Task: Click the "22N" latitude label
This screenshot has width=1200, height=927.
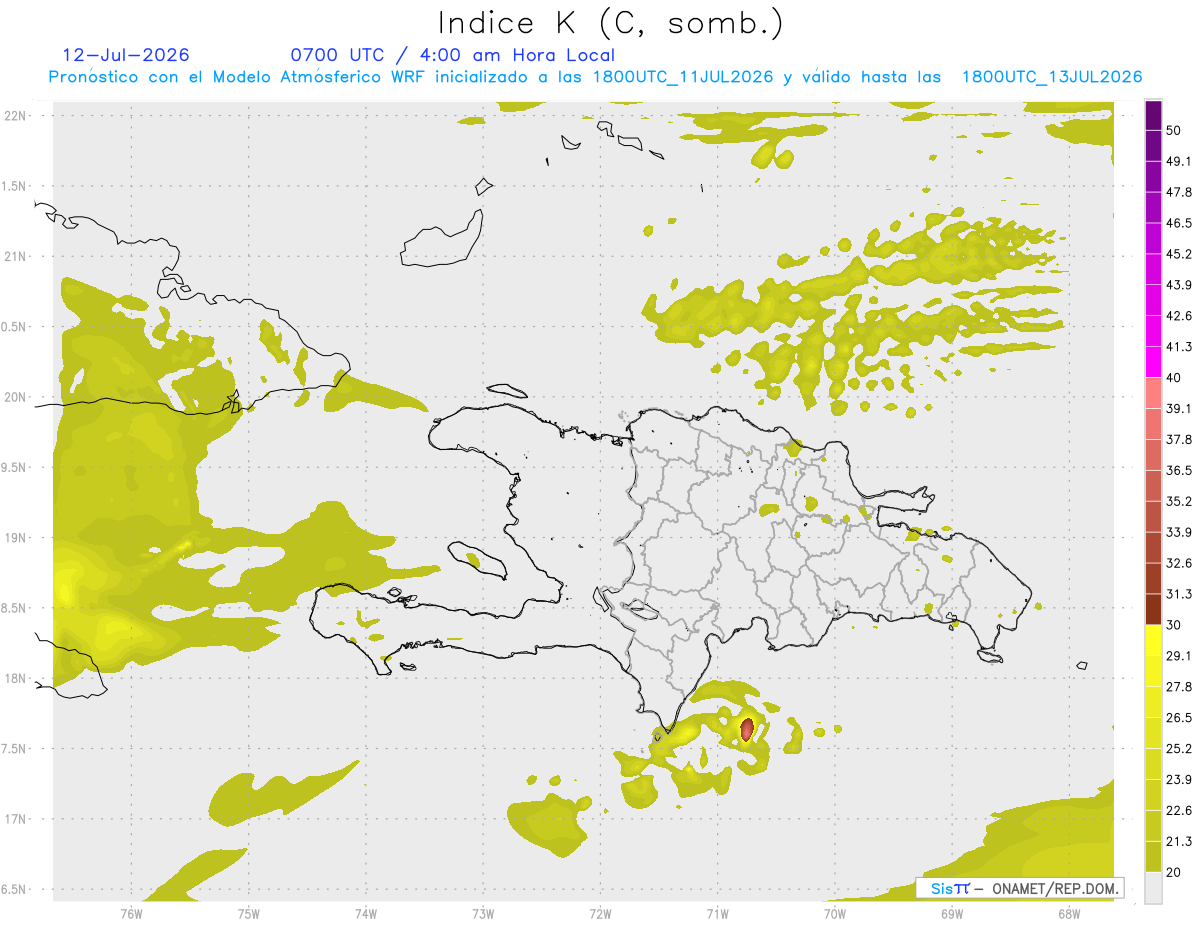Action: pos(17,115)
